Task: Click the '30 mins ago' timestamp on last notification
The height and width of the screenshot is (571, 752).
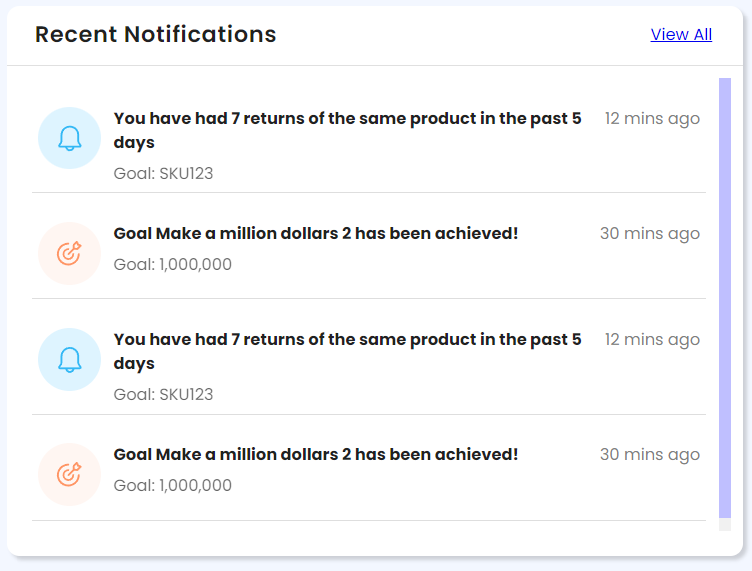Action: point(650,454)
